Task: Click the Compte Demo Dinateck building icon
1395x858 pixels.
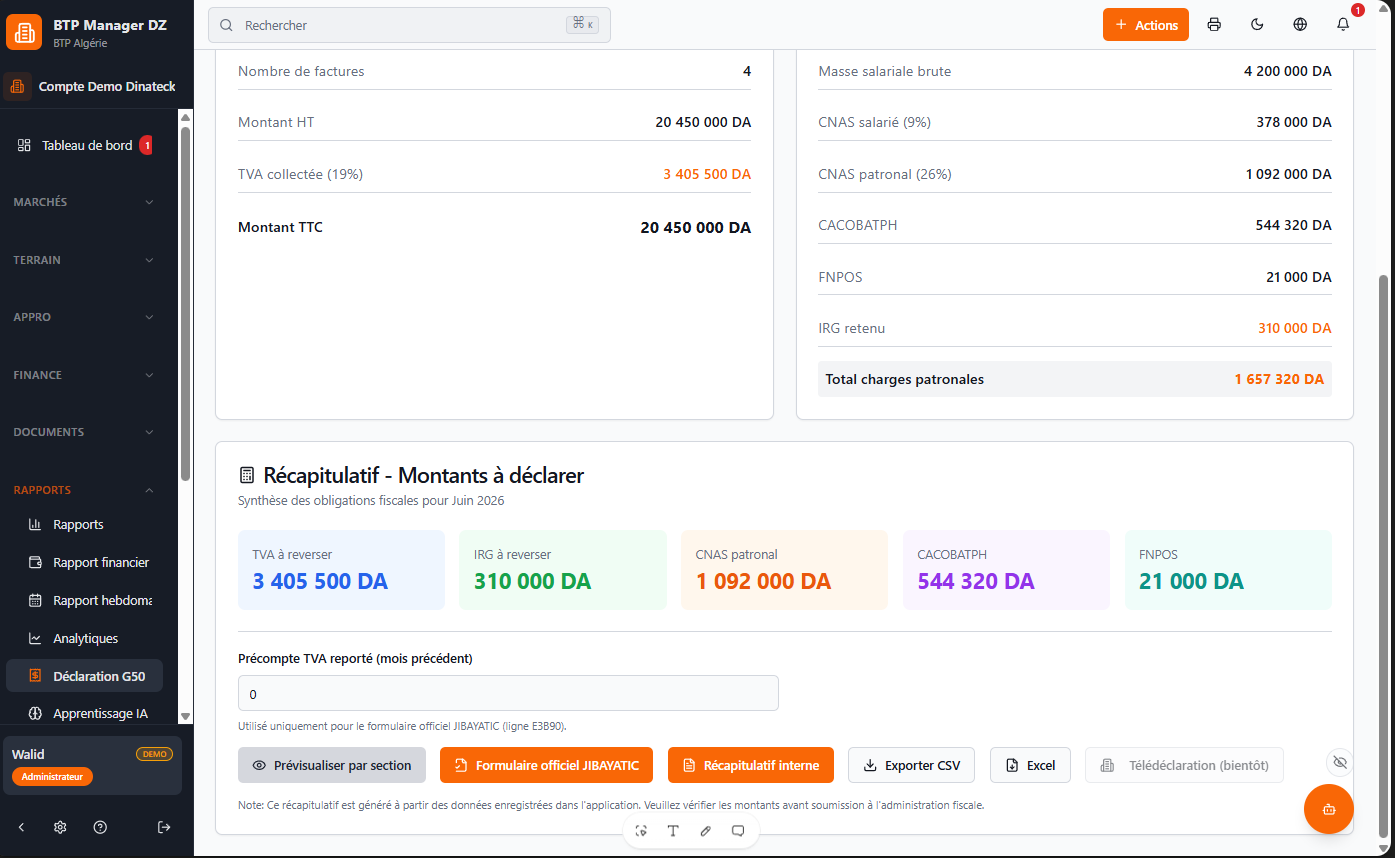Action: coord(18,87)
